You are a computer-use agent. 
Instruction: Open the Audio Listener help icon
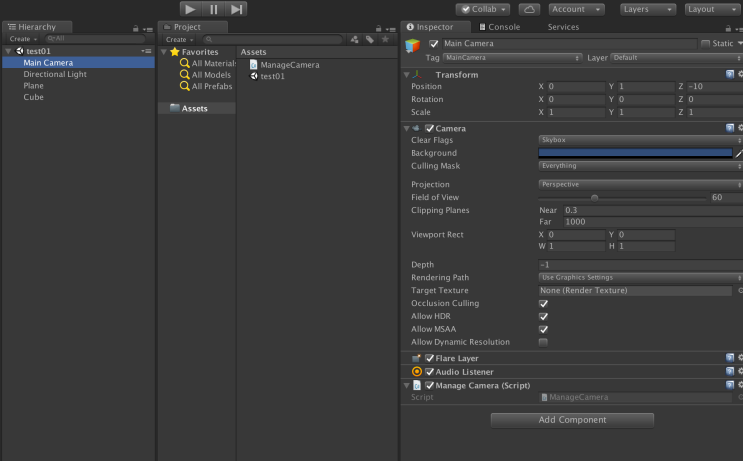(x=730, y=371)
